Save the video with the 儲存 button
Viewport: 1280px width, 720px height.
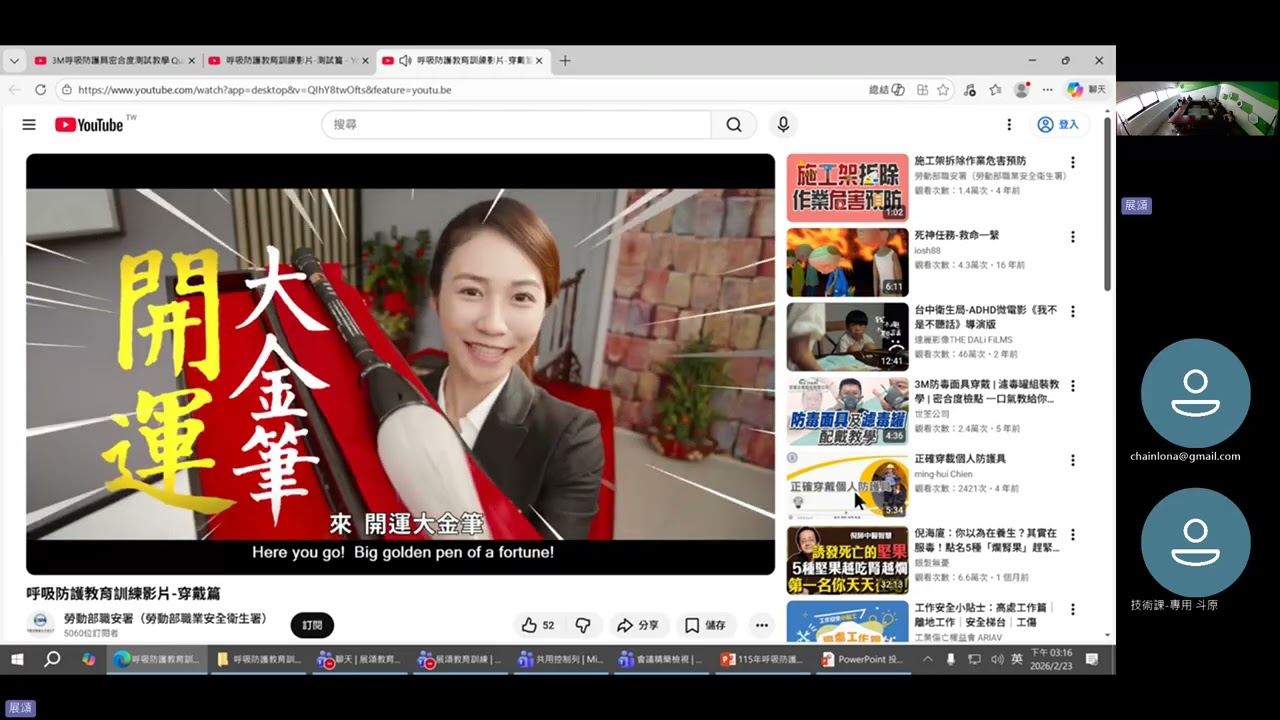pos(705,626)
